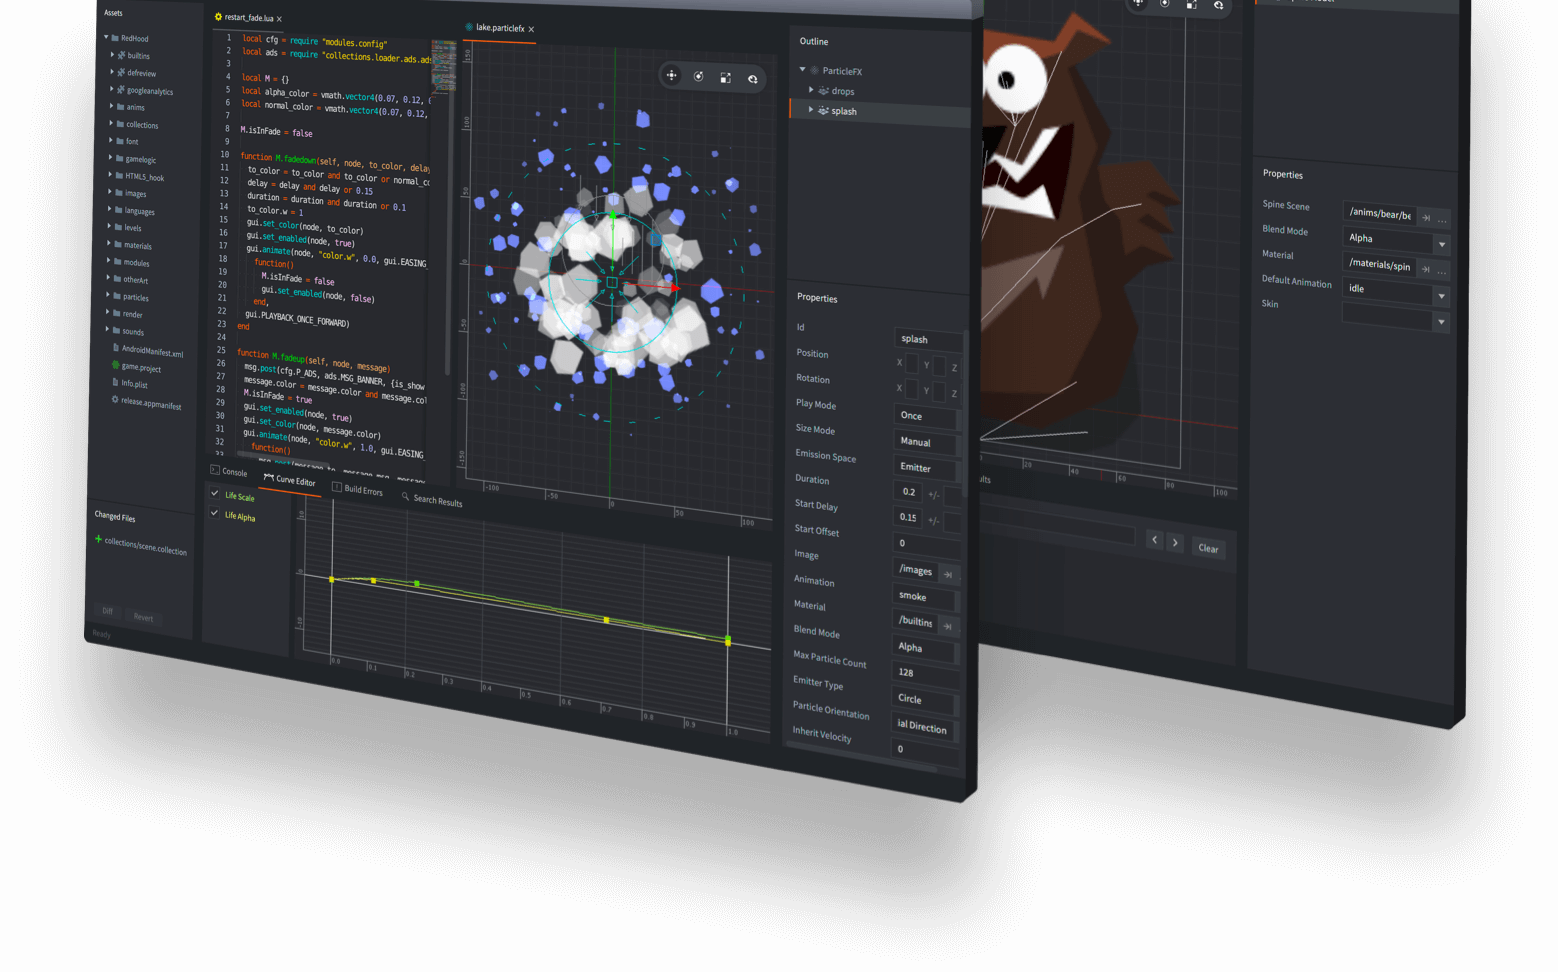The width and height of the screenshot is (1558, 972).
Task: Click green plus icon beside collections/scene.collection
Action: [98, 539]
